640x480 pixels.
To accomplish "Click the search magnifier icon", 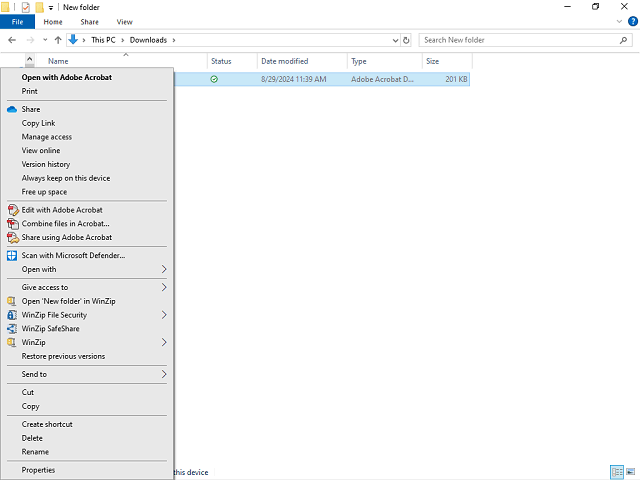I will [623, 40].
